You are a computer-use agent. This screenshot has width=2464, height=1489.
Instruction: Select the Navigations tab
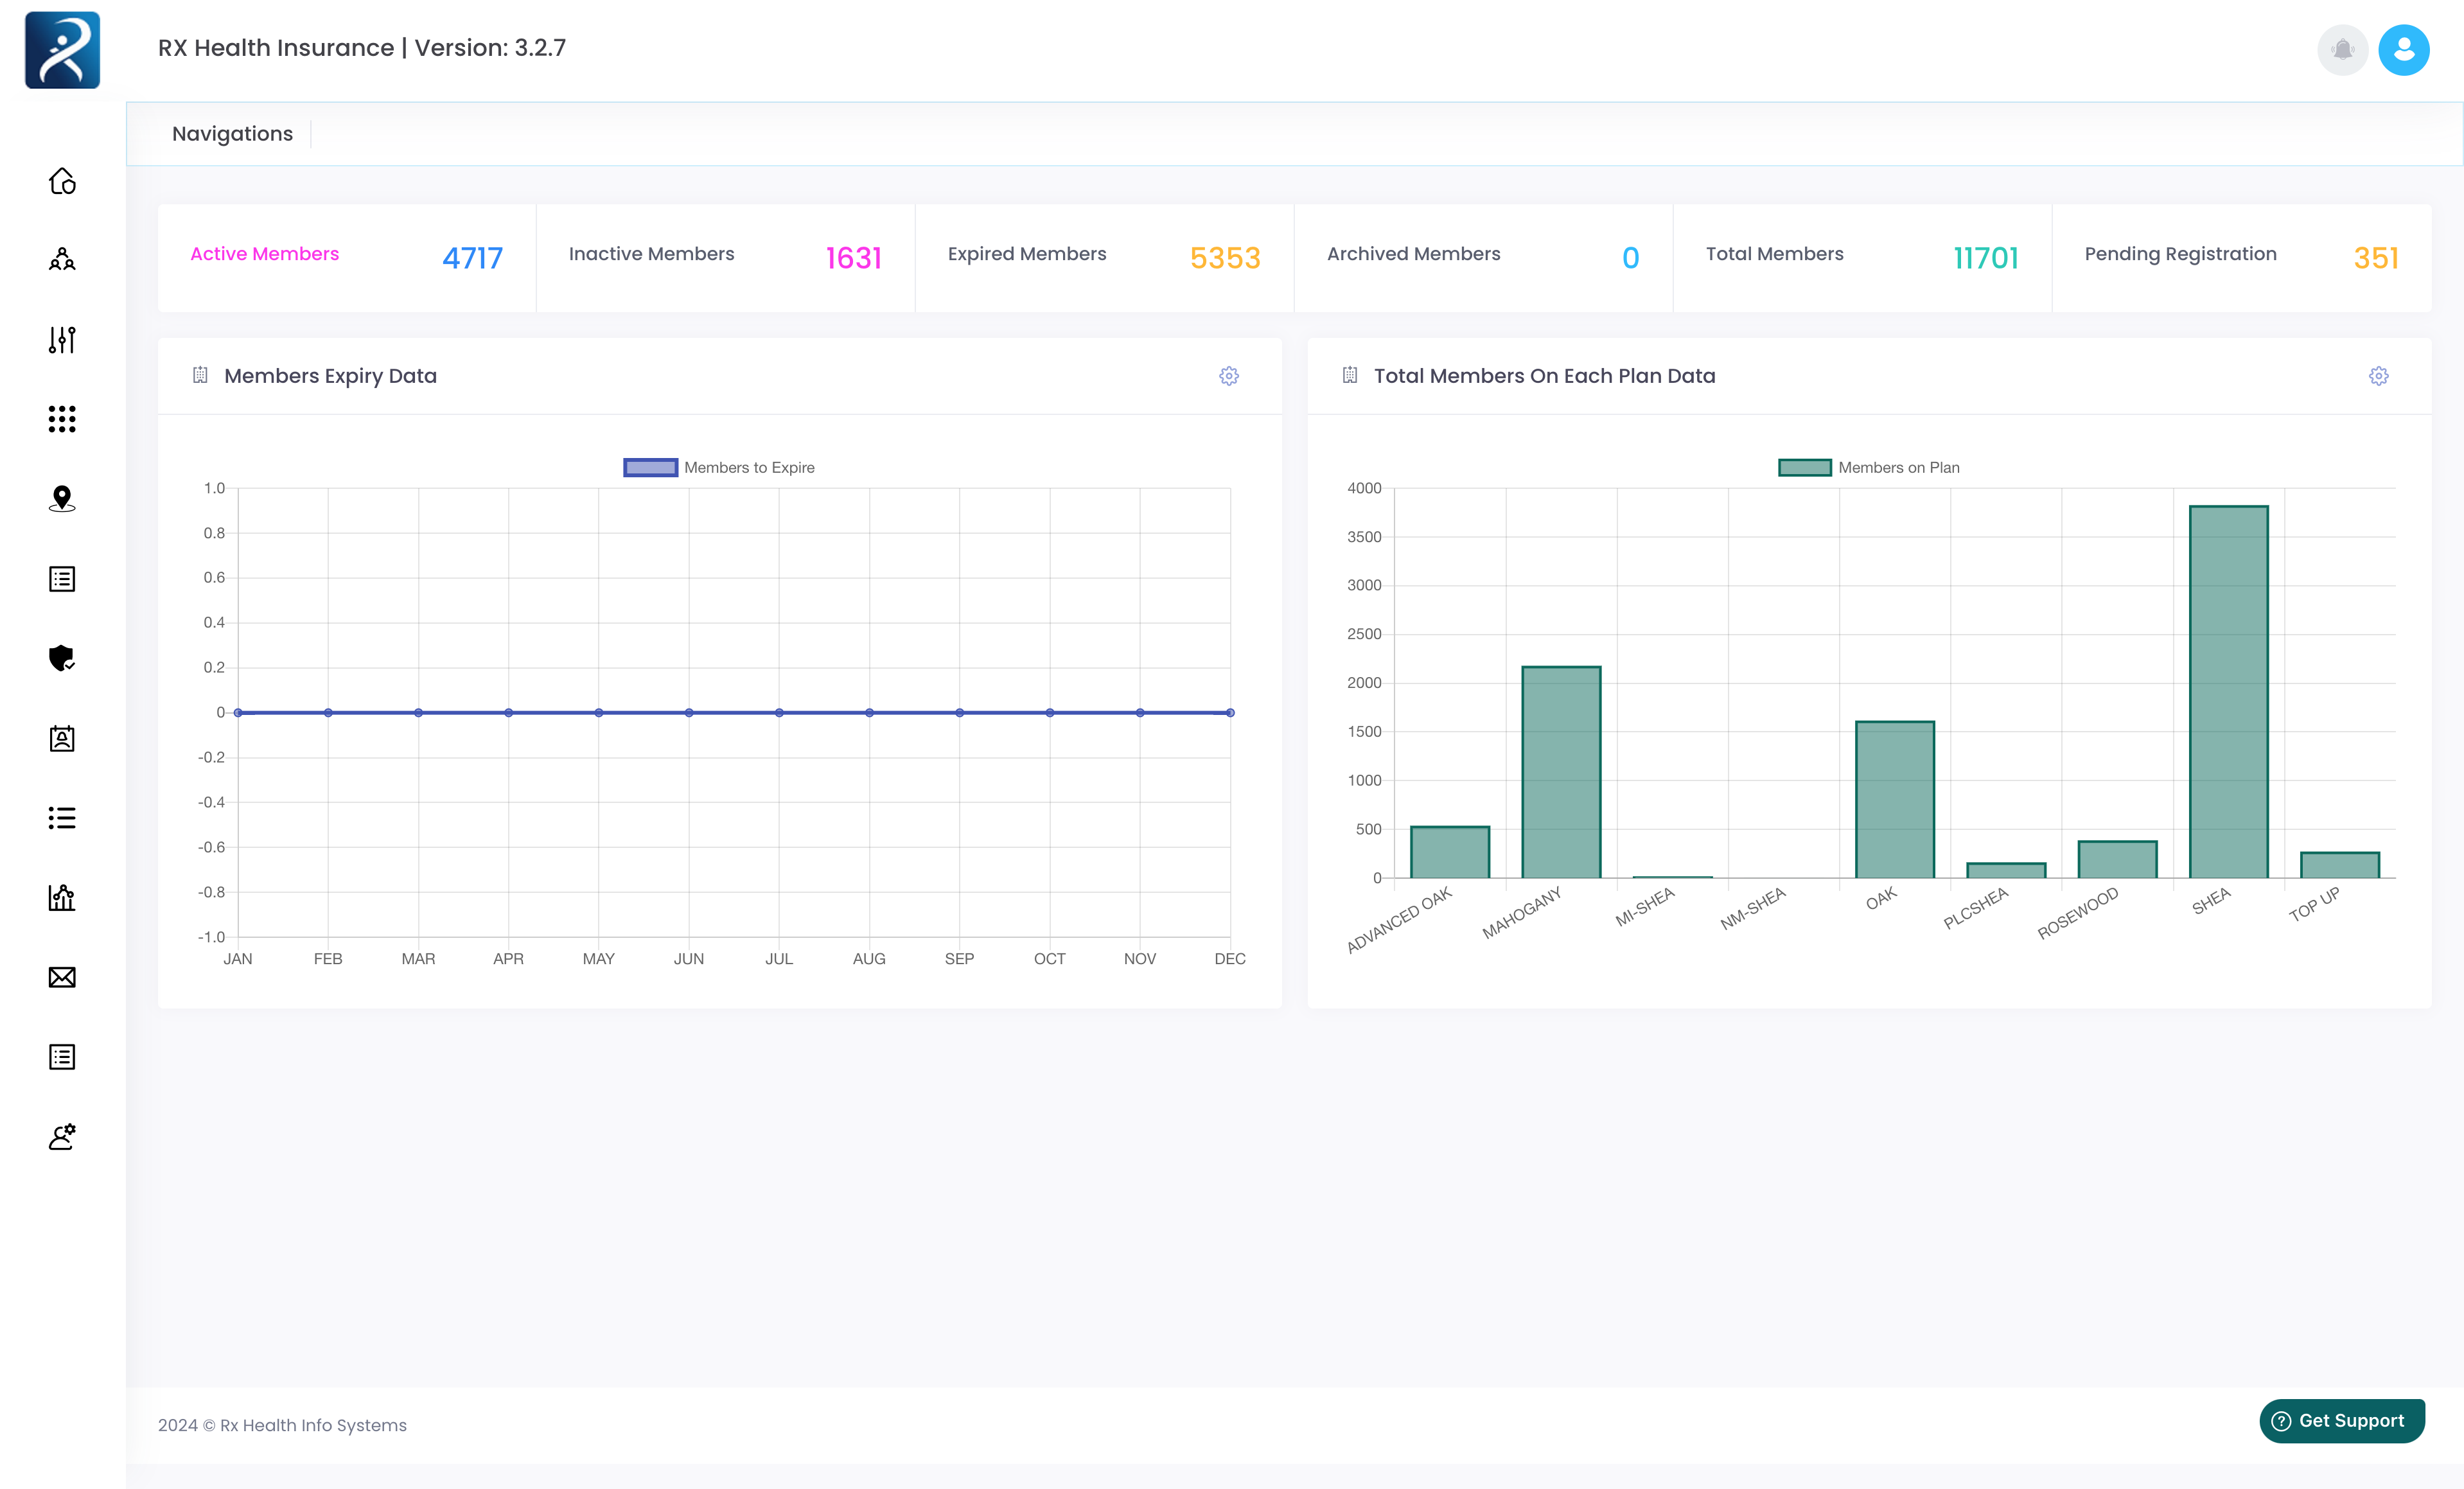(232, 134)
